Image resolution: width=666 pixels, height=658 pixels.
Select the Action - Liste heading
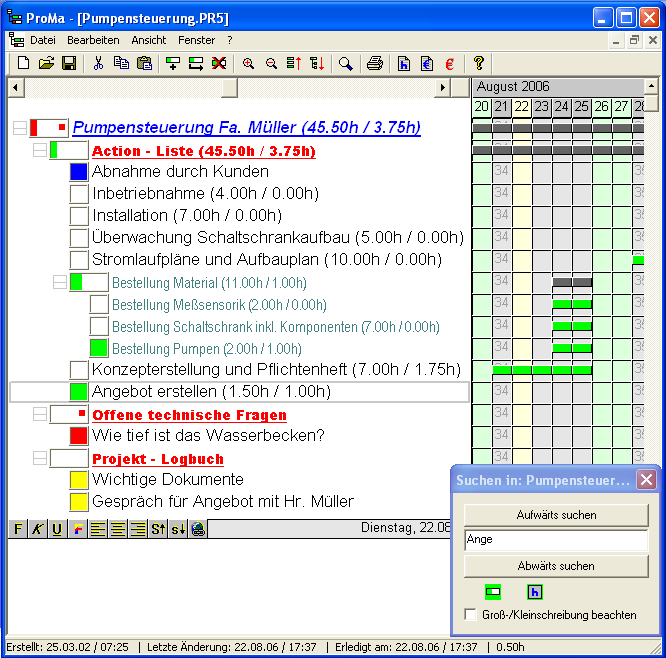coord(204,151)
